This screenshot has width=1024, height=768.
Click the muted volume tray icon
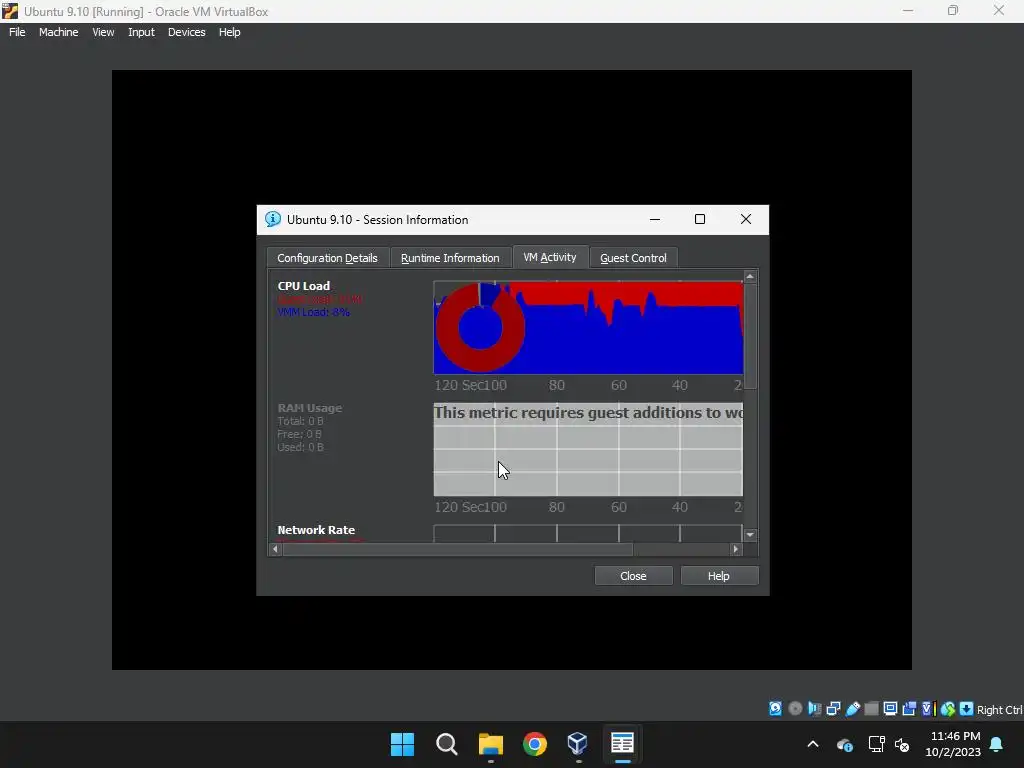click(x=902, y=744)
